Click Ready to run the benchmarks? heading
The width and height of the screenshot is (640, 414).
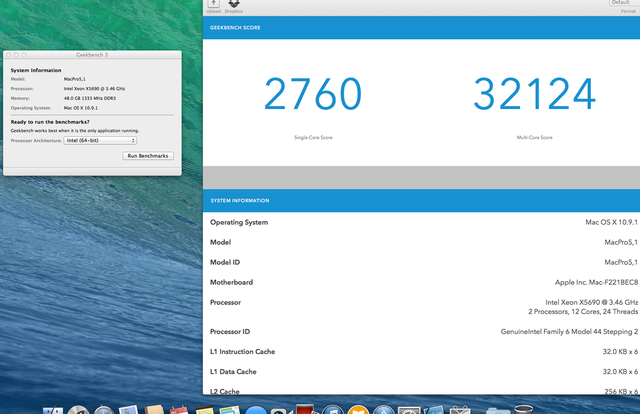click(50, 122)
